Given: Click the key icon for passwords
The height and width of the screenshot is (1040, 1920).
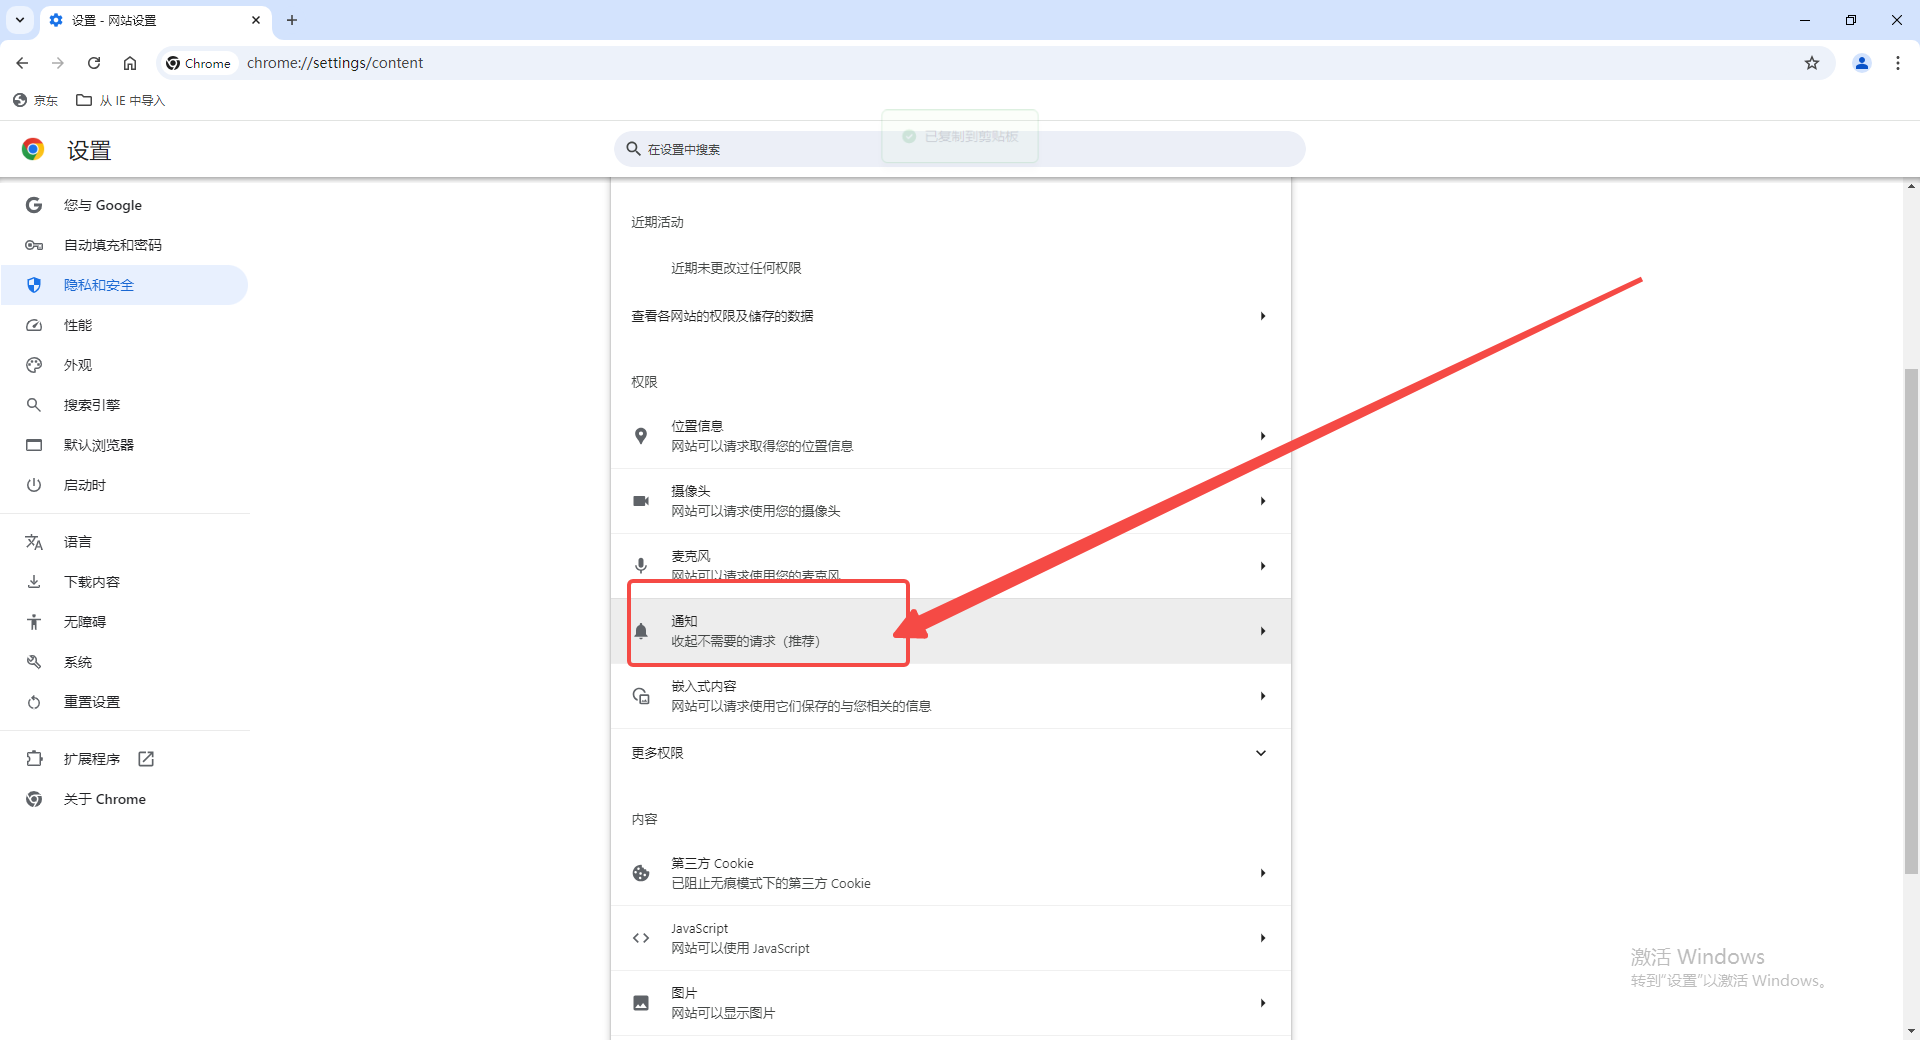Looking at the screenshot, I should coord(34,245).
